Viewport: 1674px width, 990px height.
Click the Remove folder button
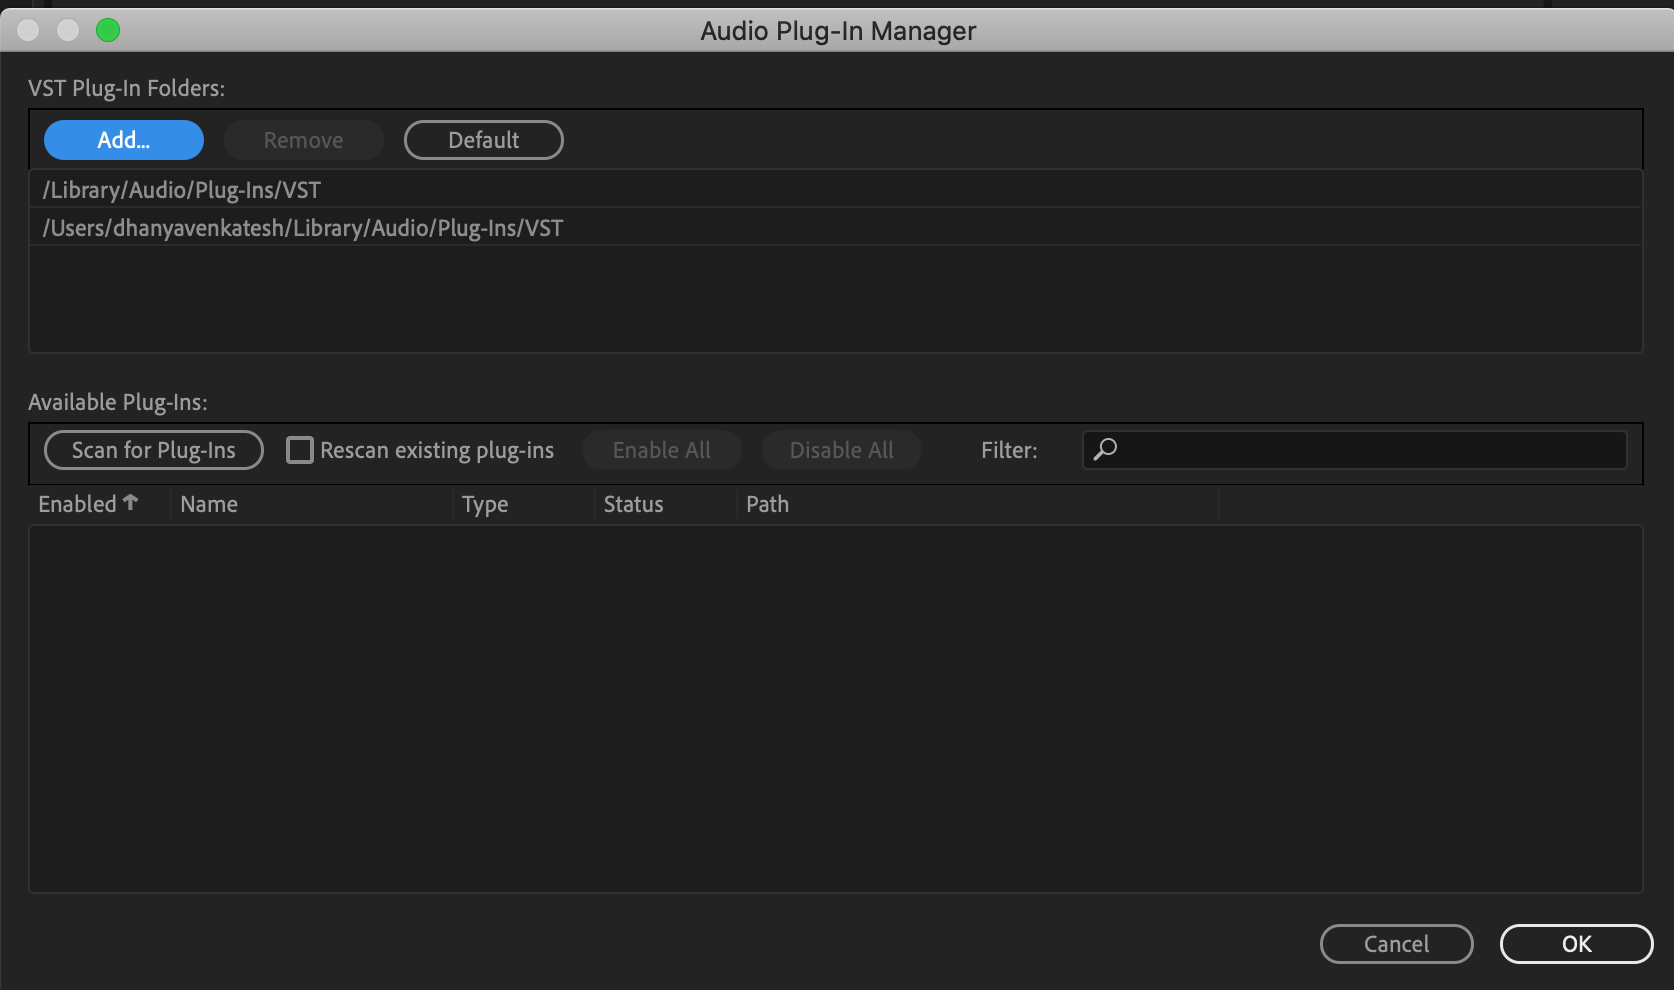(x=303, y=140)
